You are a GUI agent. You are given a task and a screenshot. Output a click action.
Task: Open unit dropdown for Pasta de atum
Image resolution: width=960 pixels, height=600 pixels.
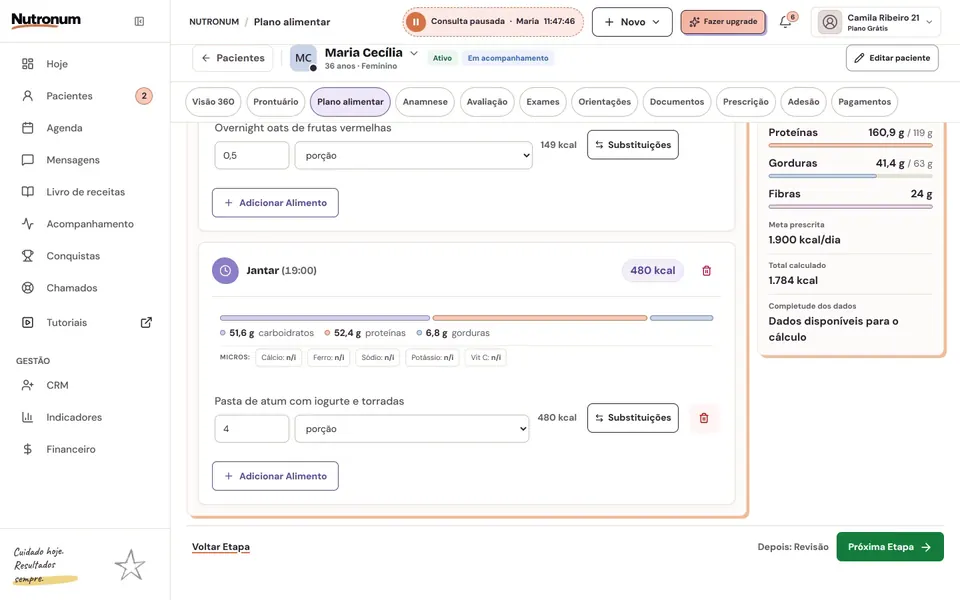[411, 429]
